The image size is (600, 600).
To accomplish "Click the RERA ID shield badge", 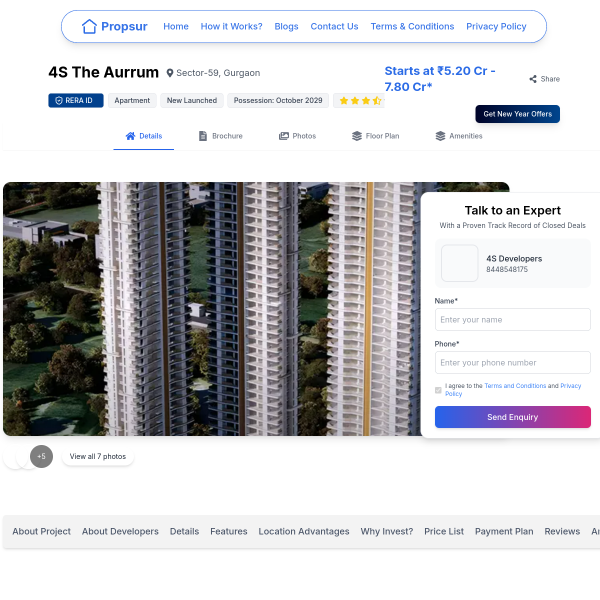I will click(x=76, y=101).
